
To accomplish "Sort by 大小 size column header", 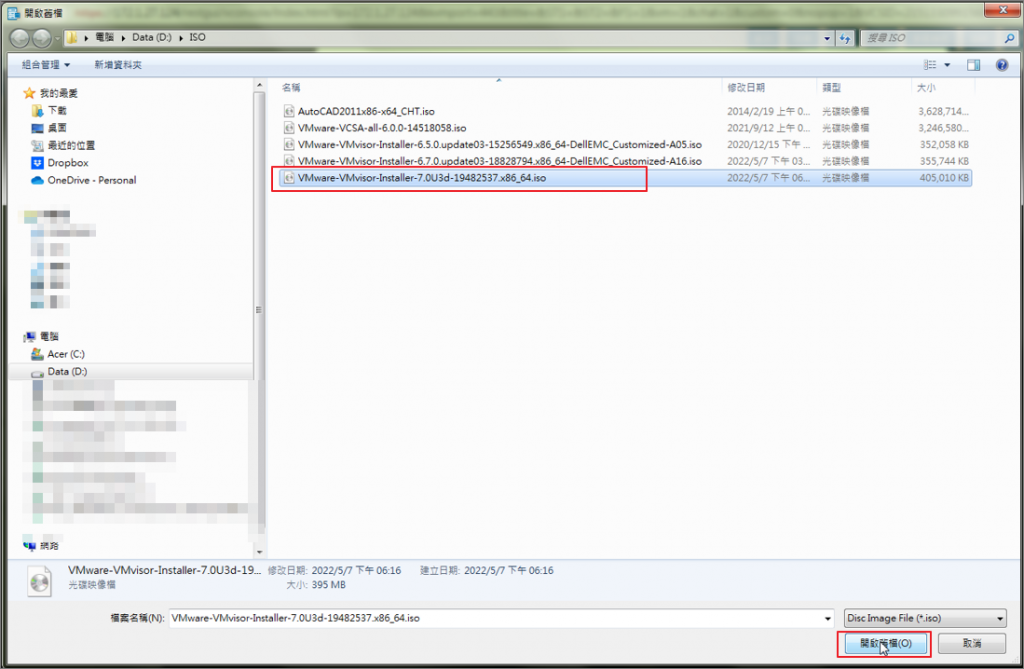I will point(926,88).
